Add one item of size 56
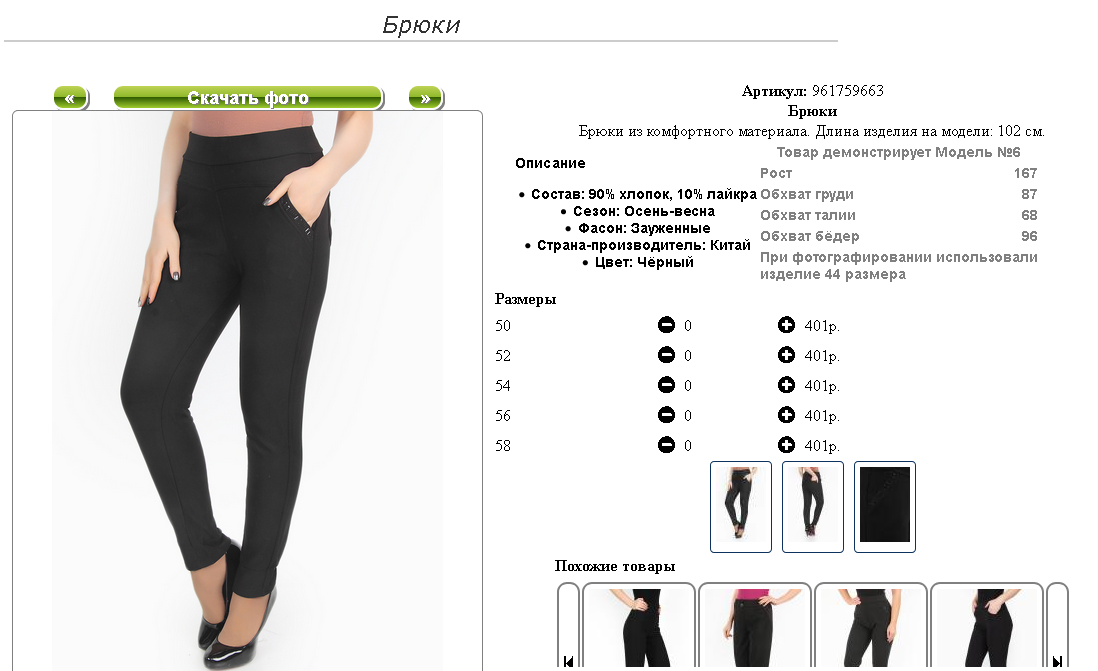The width and height of the screenshot is (1098, 671). point(786,415)
